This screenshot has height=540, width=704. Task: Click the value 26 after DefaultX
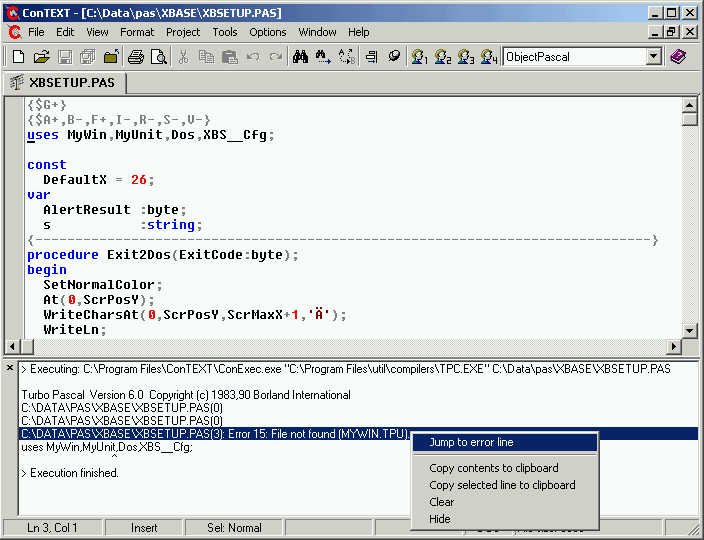[139, 180]
